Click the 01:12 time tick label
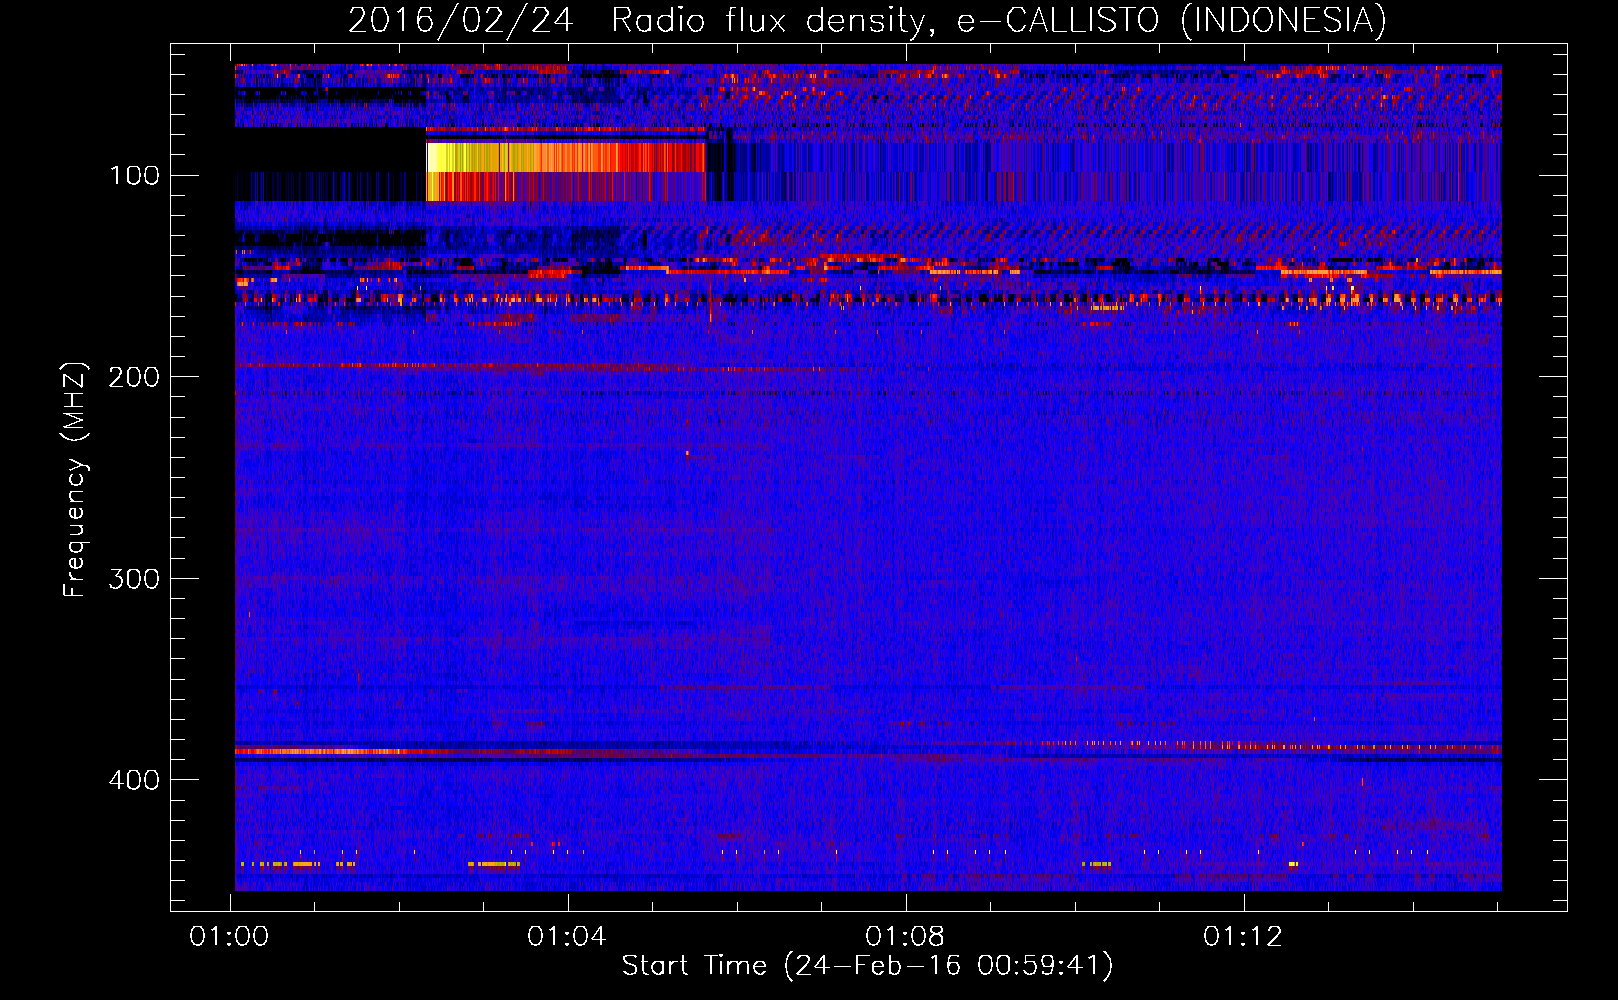1618x1000 pixels. [1243, 937]
